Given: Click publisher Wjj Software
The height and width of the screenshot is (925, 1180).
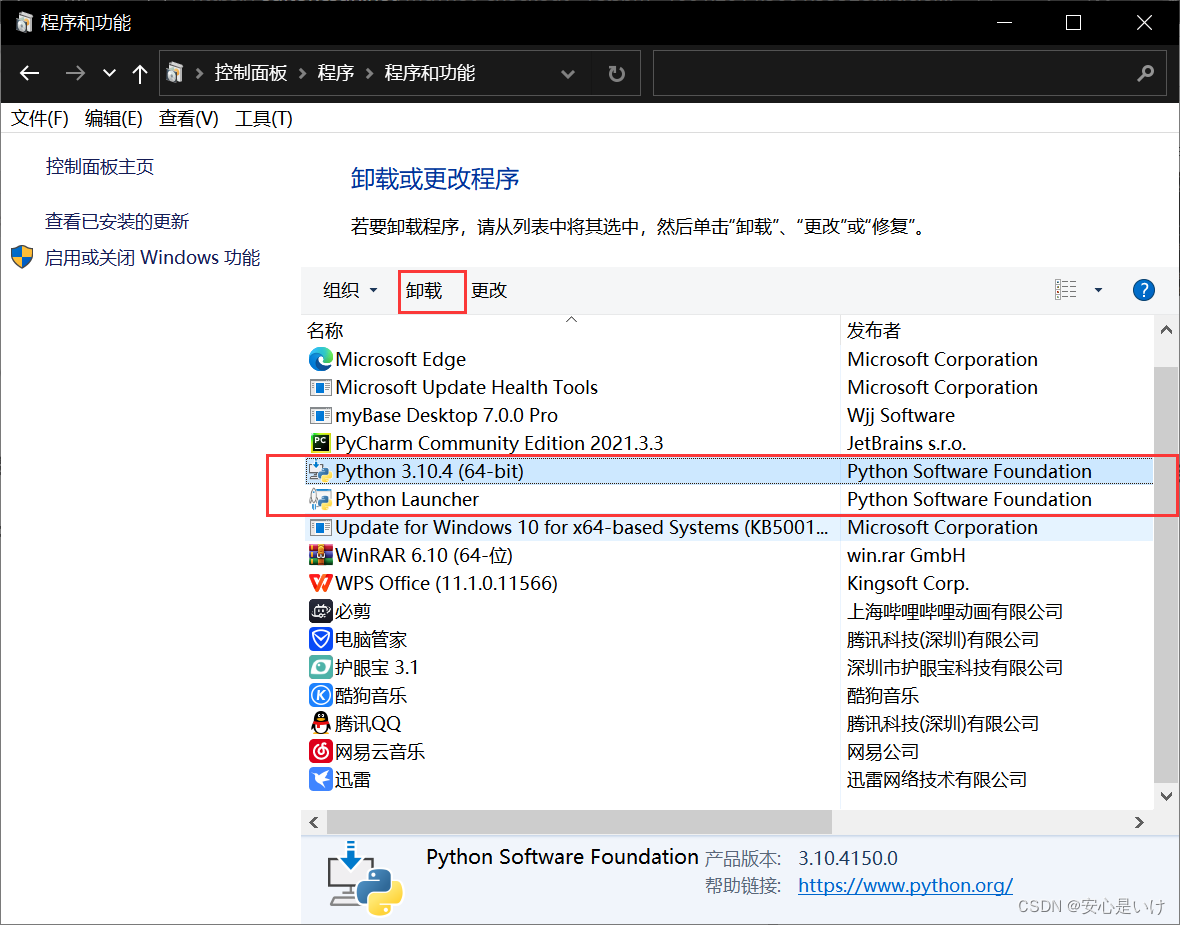Looking at the screenshot, I should 901,415.
